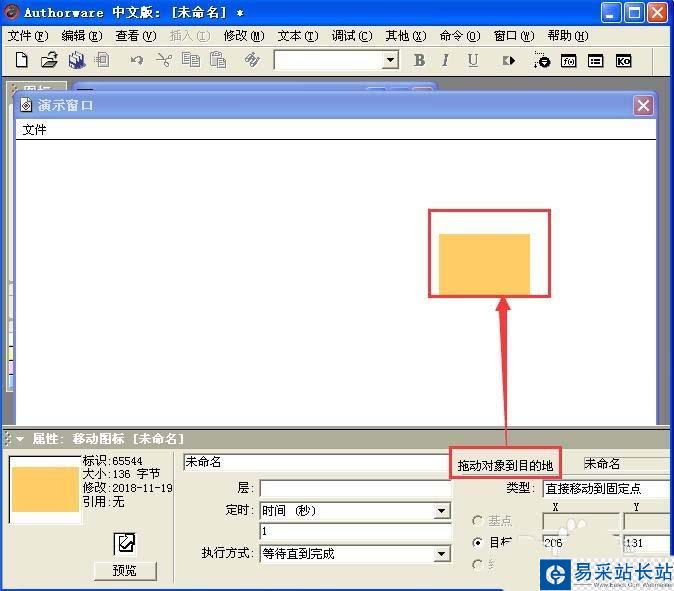The image size is (674, 591).
Task: Click the Find toolbar icon
Action: click(x=252, y=60)
